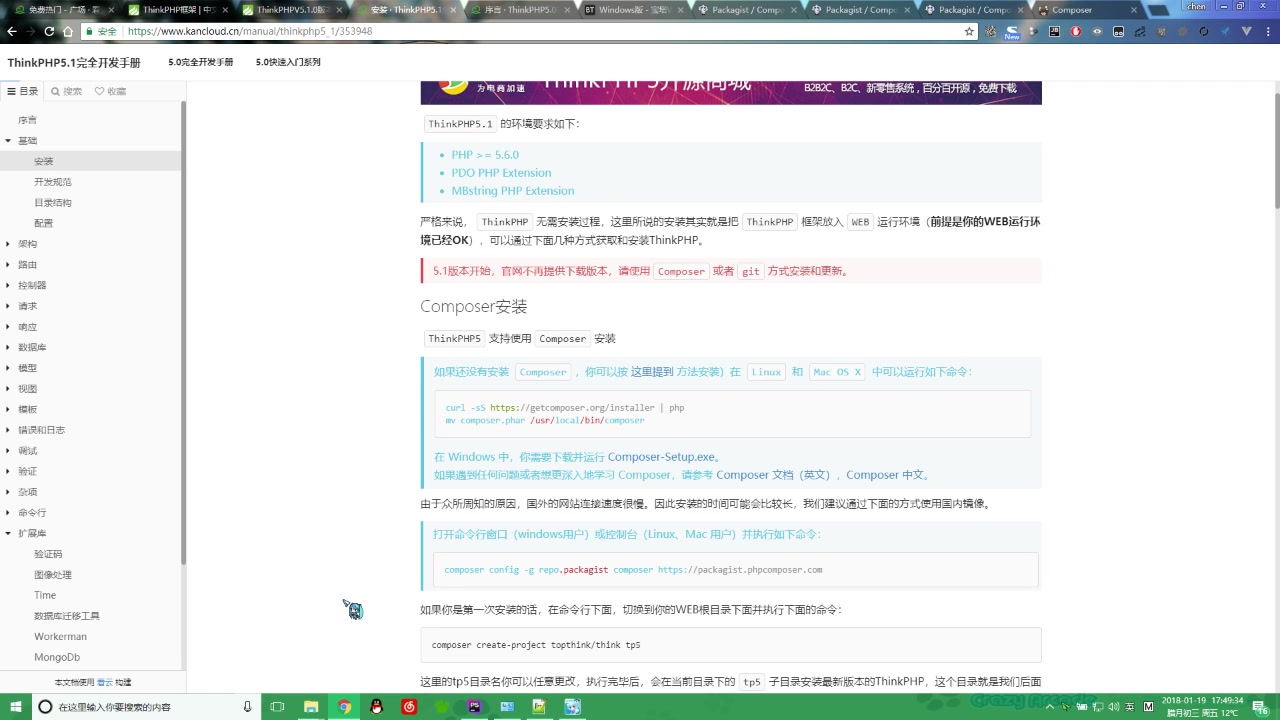Click the Cortana microphone icon
This screenshot has height=720, width=1280.
pos(248,707)
